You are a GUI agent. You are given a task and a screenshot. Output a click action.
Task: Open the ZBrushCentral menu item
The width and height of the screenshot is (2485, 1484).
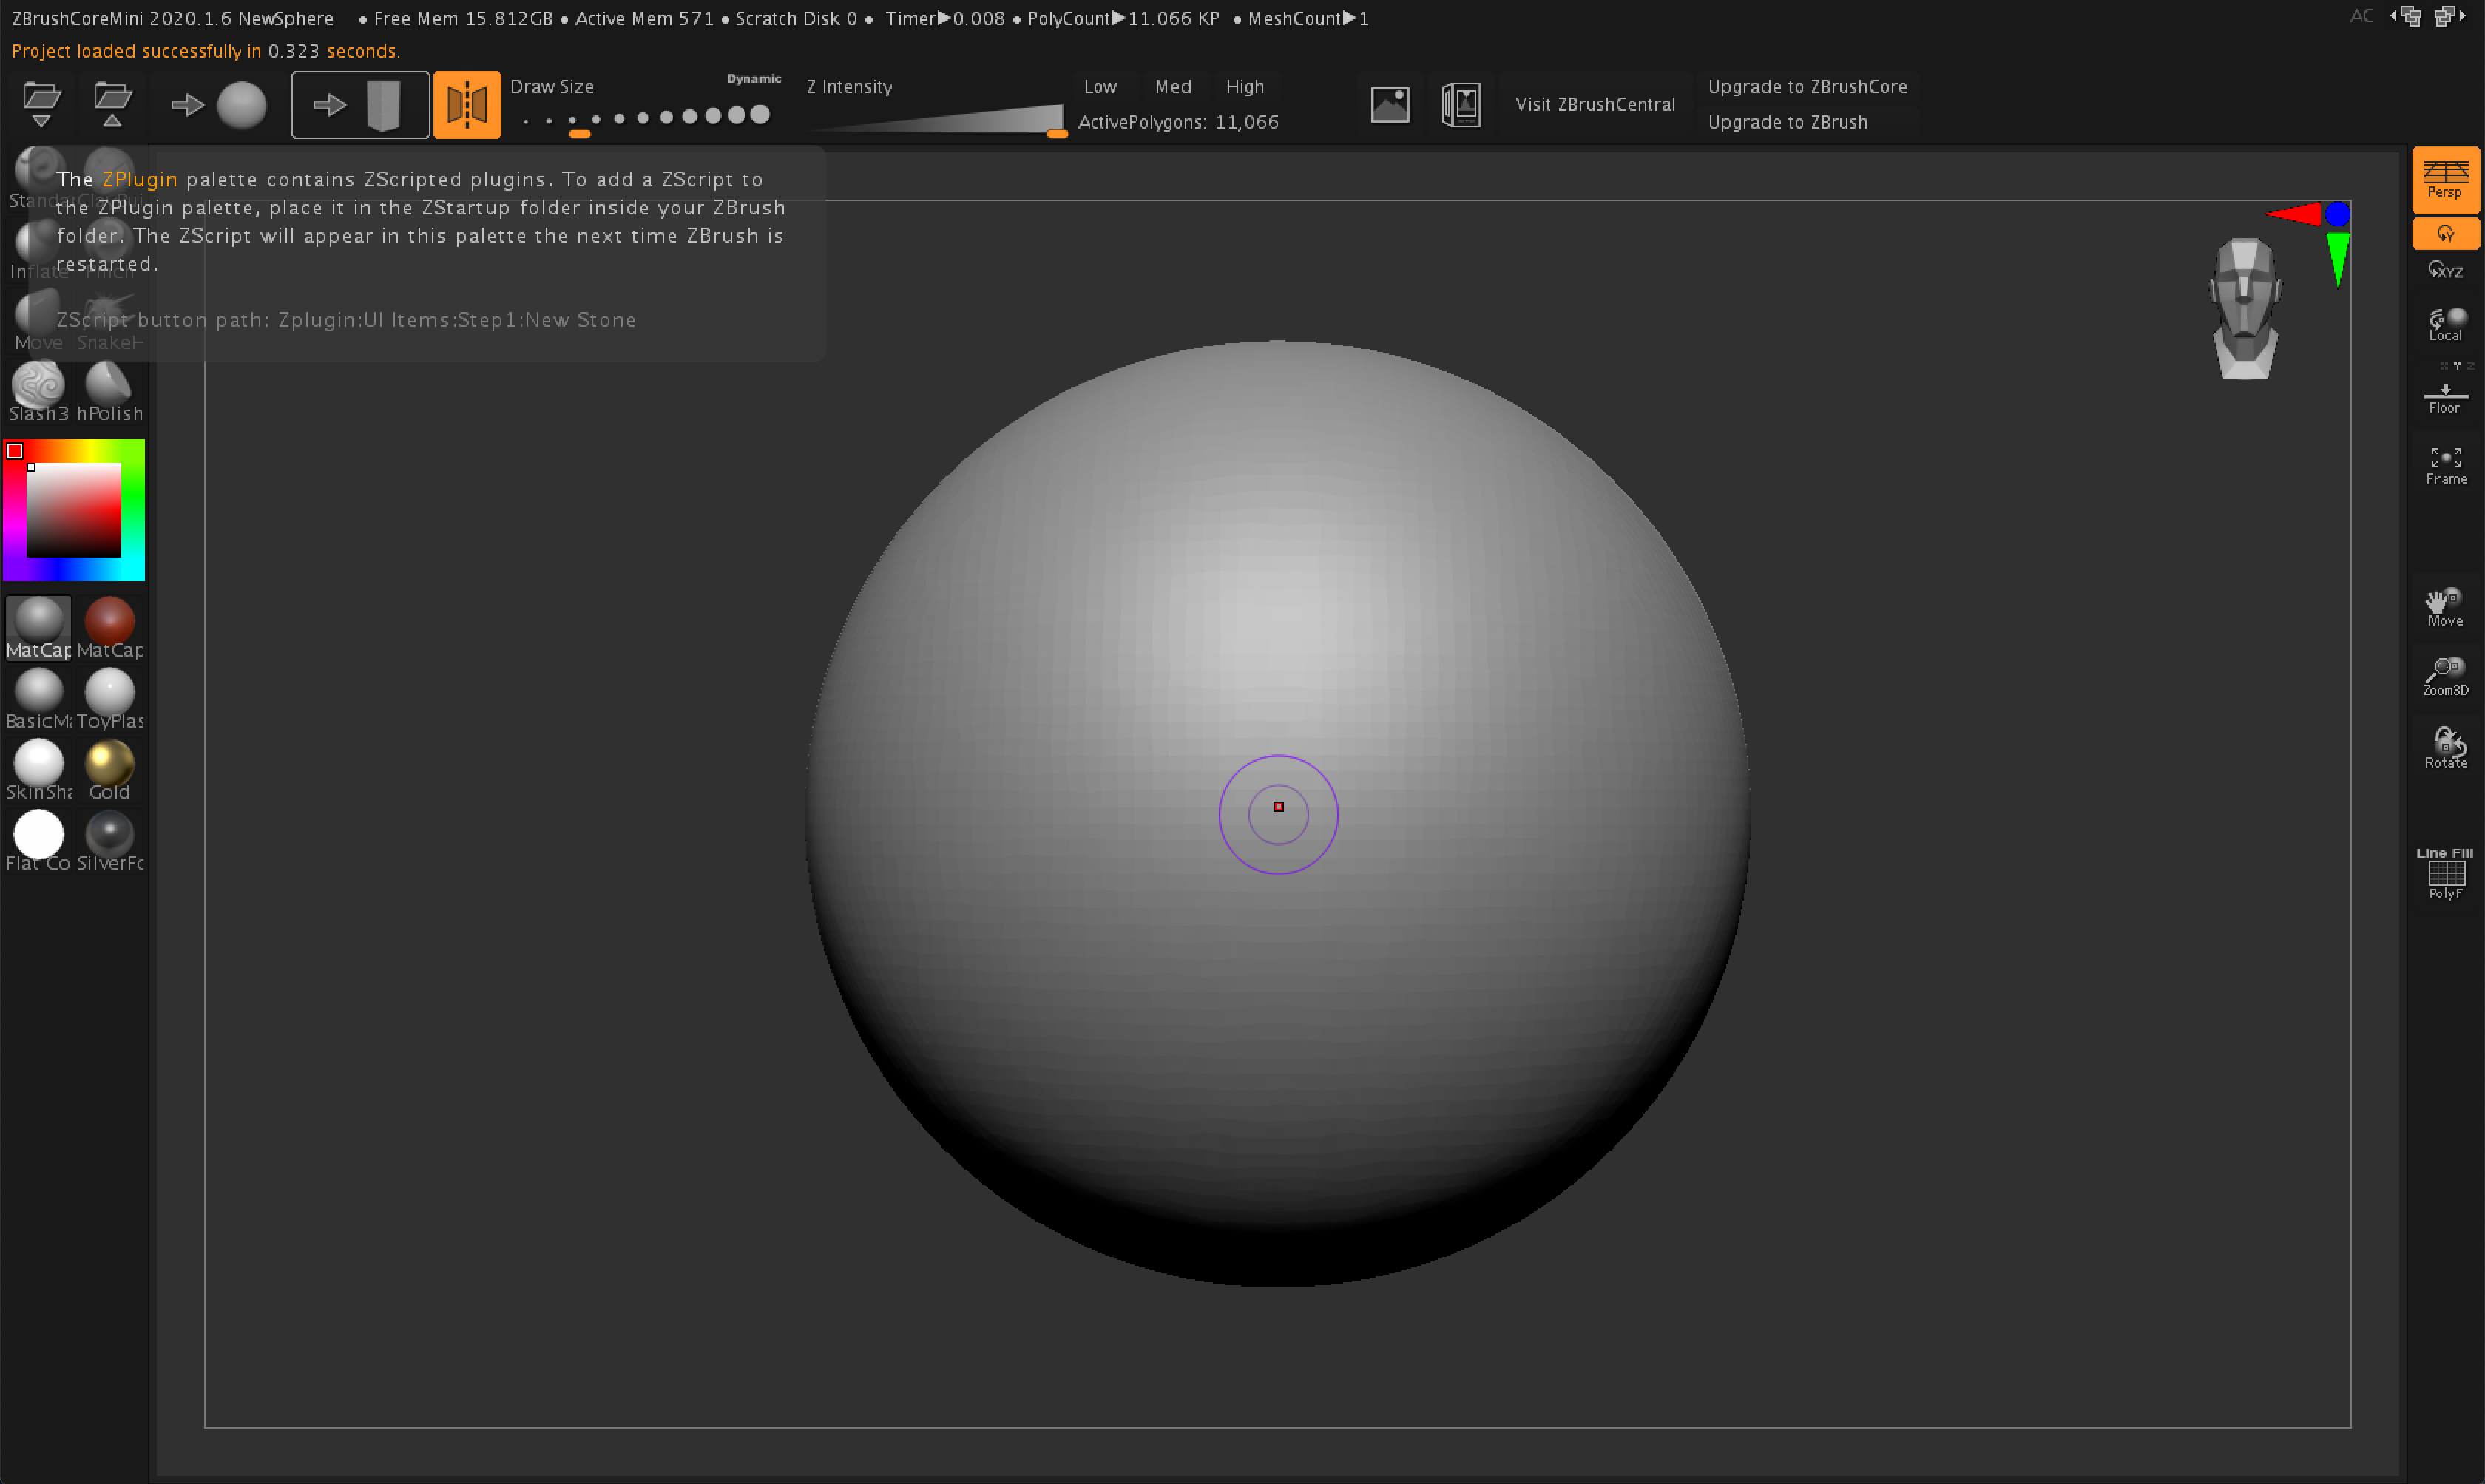(x=1592, y=103)
